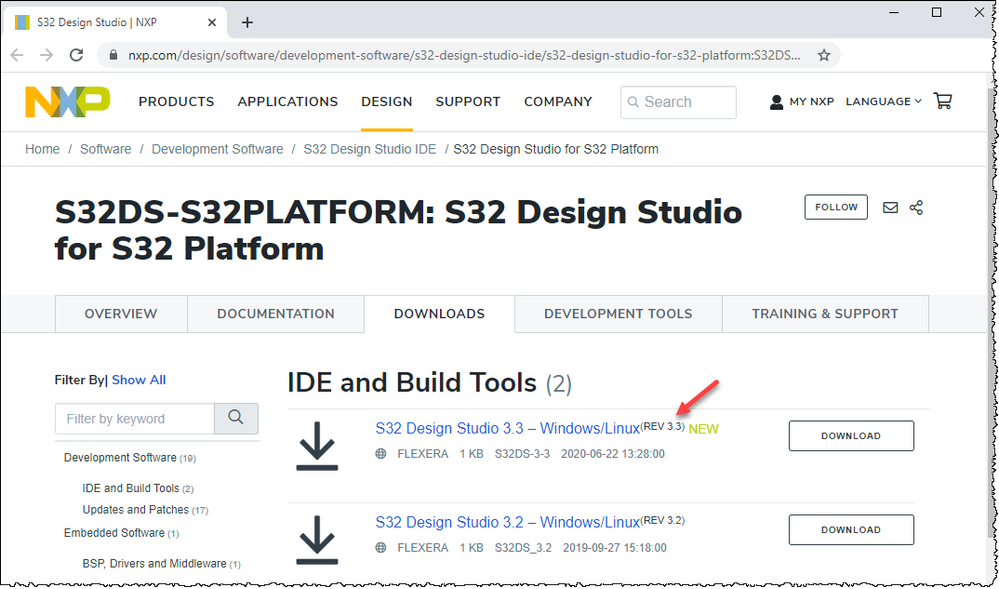Switch to the DEVELOPMENT TOOLS tab
Viewport: 999px width, 589px height.
click(618, 314)
